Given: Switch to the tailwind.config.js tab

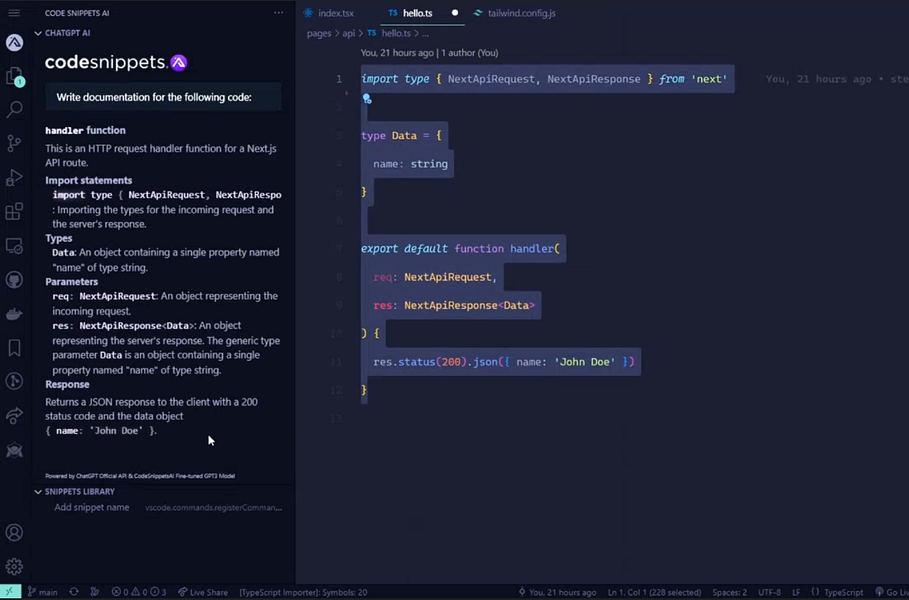Looking at the screenshot, I should (x=515, y=13).
